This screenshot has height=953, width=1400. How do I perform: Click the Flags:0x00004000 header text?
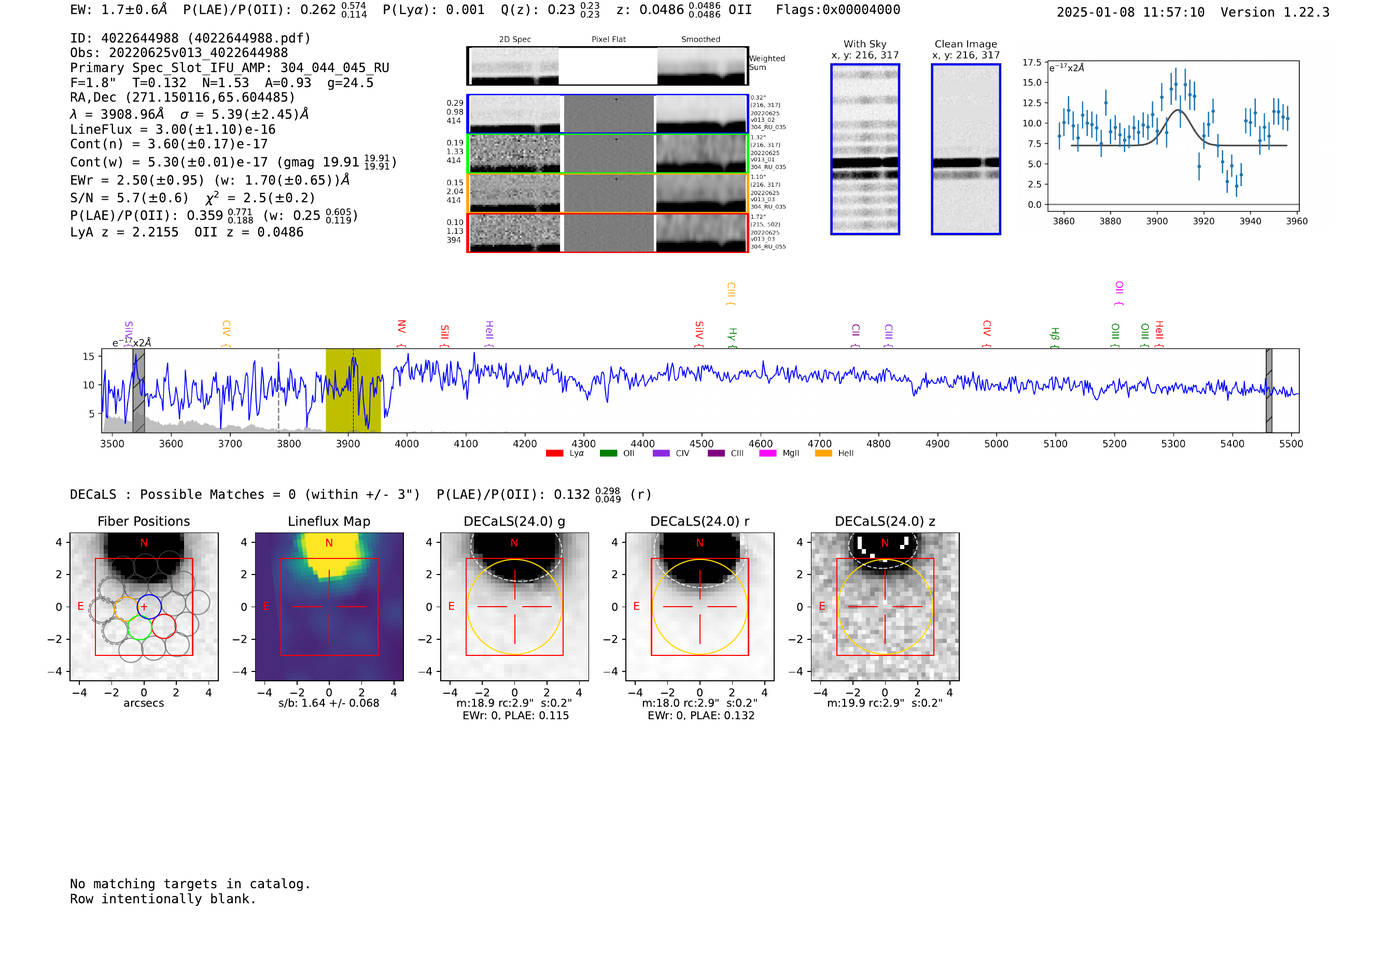pos(838,10)
